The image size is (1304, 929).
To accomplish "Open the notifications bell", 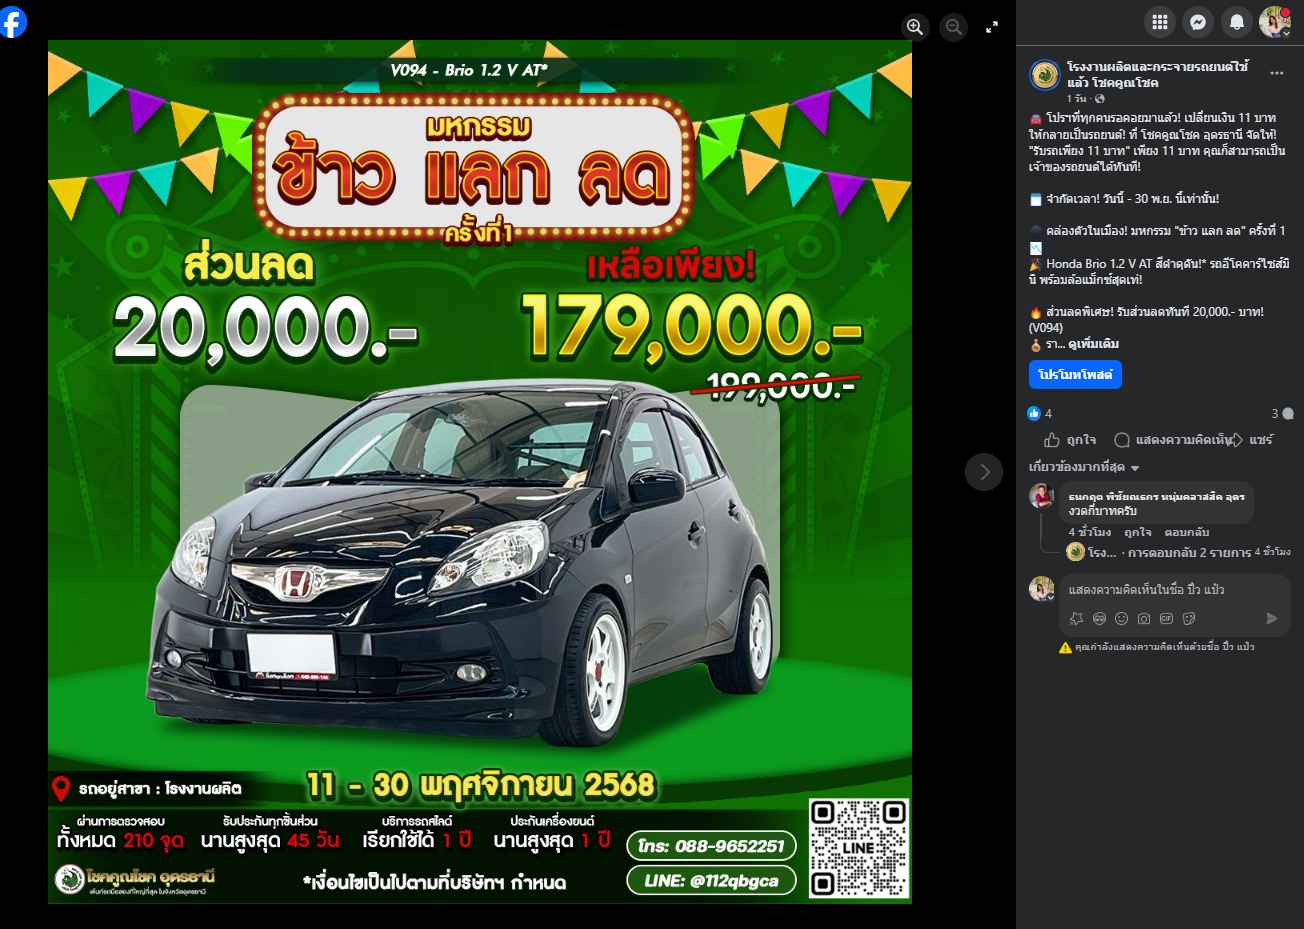I will coord(1237,22).
